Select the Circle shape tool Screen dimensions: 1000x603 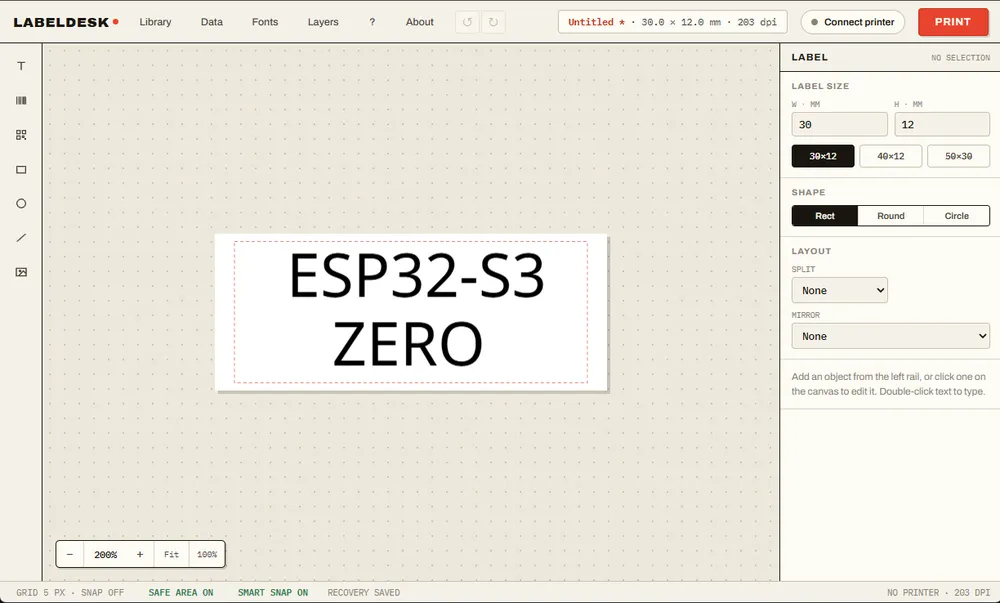click(21, 204)
